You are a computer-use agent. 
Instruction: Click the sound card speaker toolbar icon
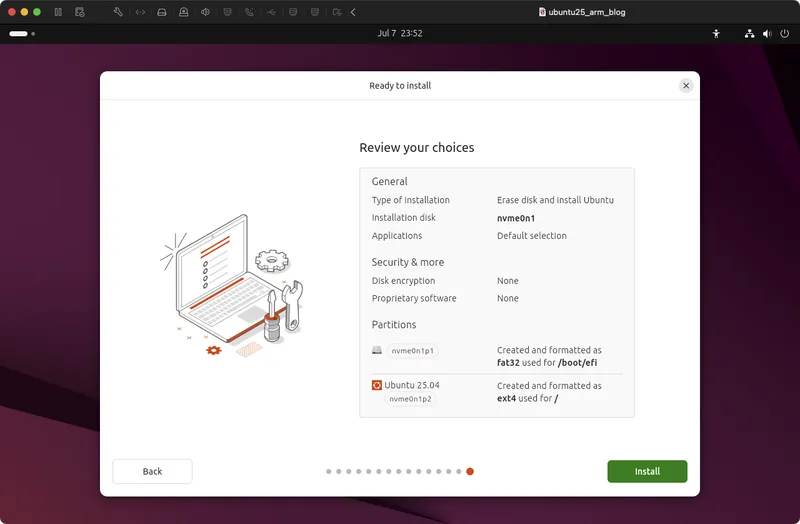tap(205, 12)
